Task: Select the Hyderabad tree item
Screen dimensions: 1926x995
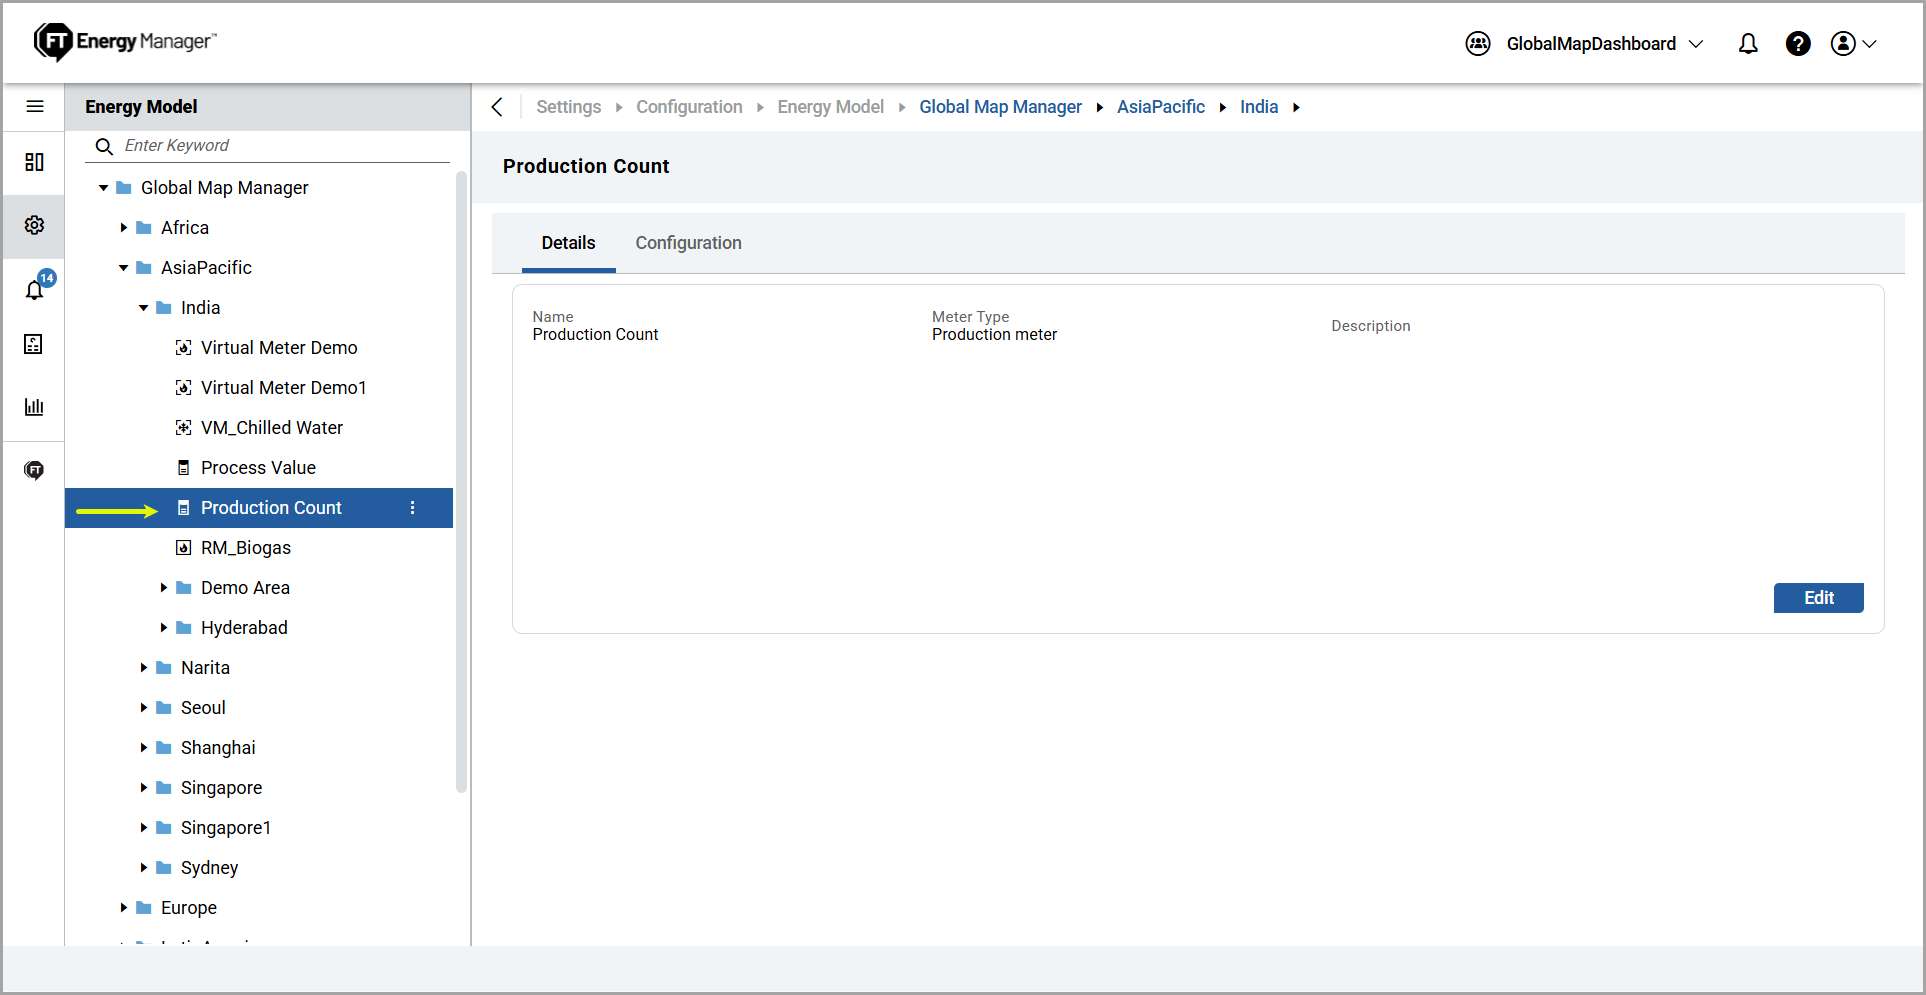Action: (x=244, y=628)
